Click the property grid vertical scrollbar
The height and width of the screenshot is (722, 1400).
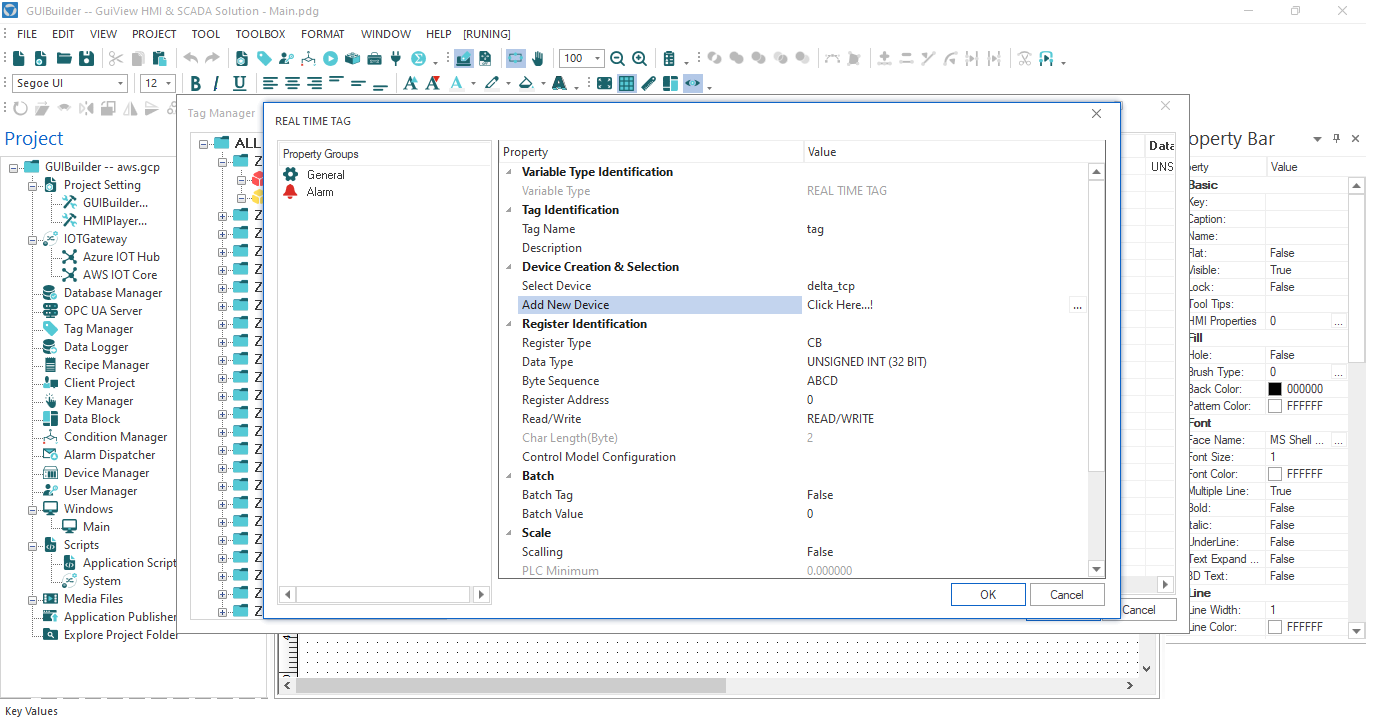tap(1097, 370)
